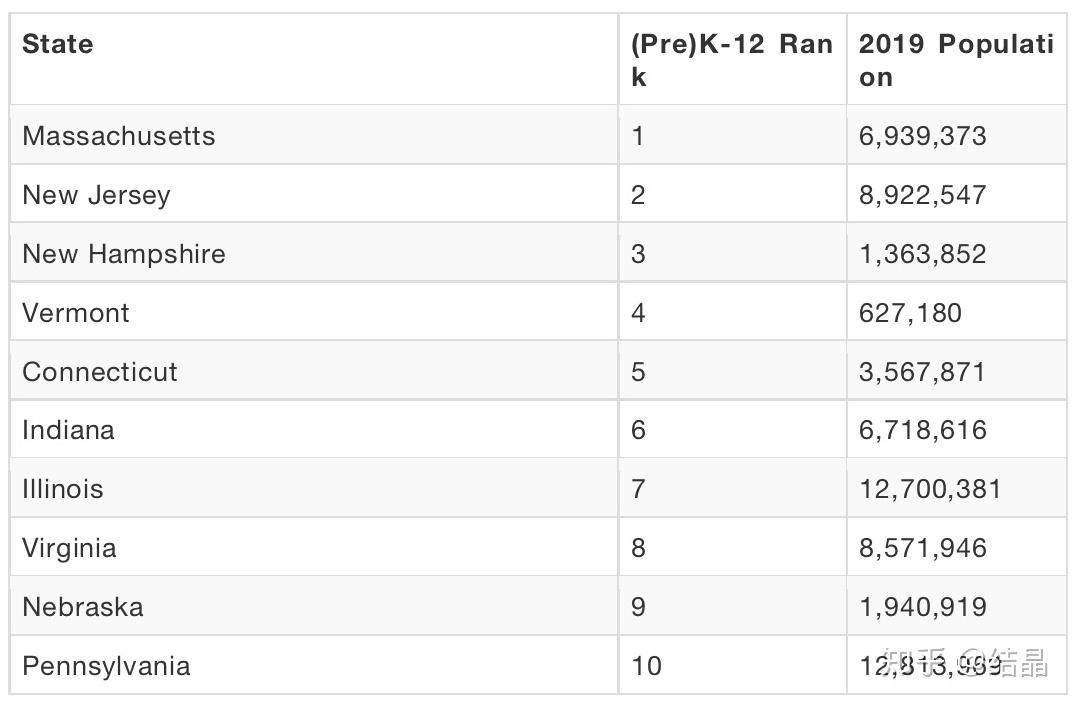Viewport: 1077px width, 707px height.
Task: Click the State column header
Action: click(x=58, y=45)
